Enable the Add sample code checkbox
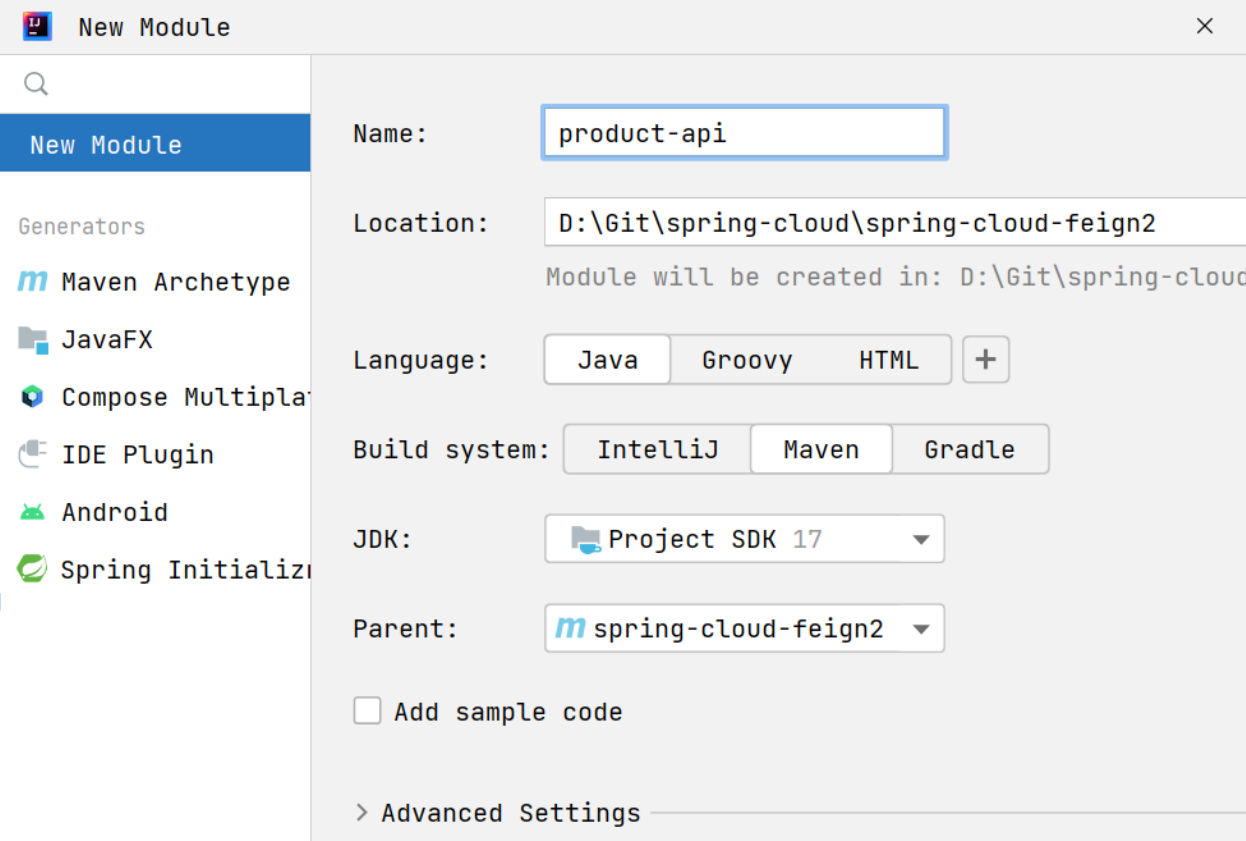 (x=367, y=710)
